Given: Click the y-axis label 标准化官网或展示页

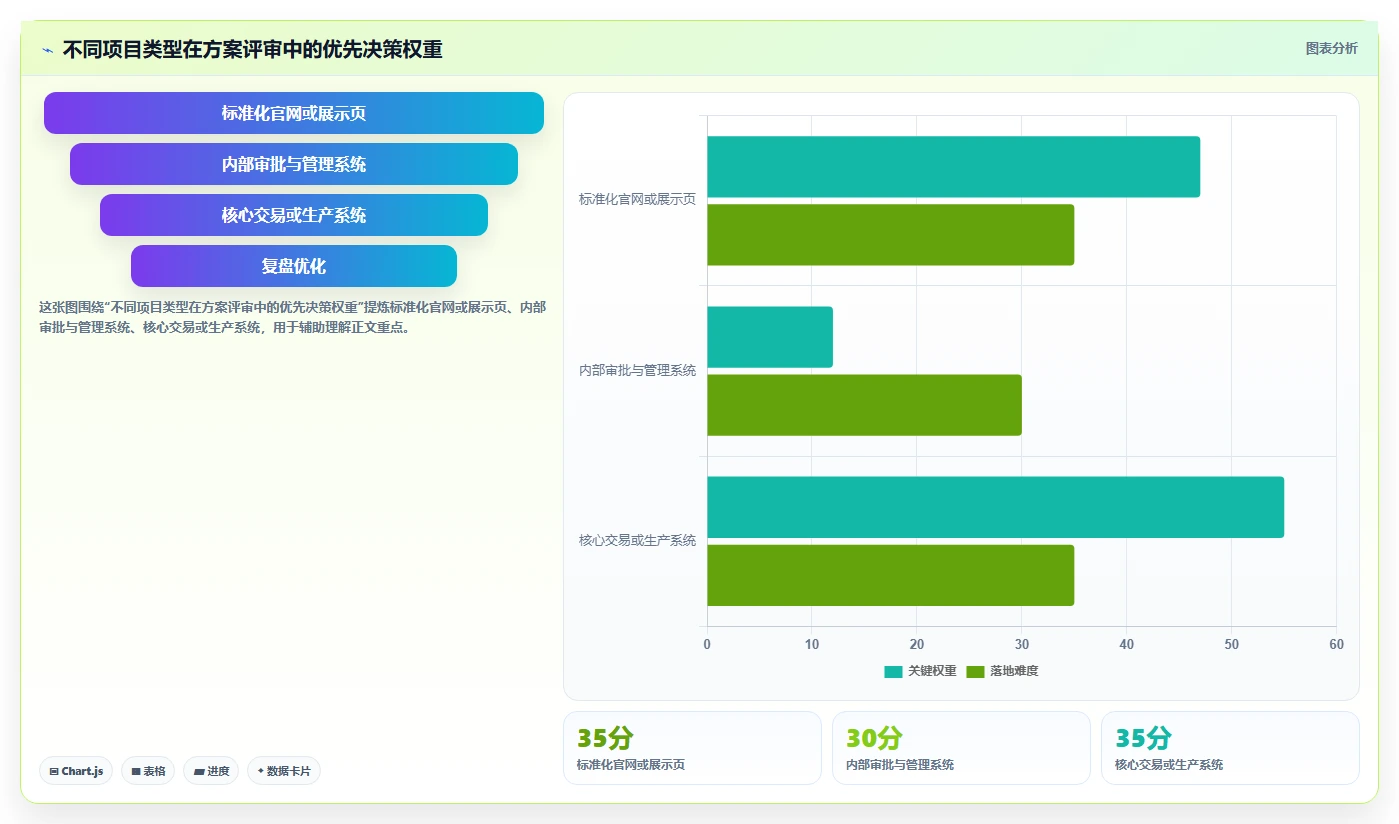Looking at the screenshot, I should point(637,200).
